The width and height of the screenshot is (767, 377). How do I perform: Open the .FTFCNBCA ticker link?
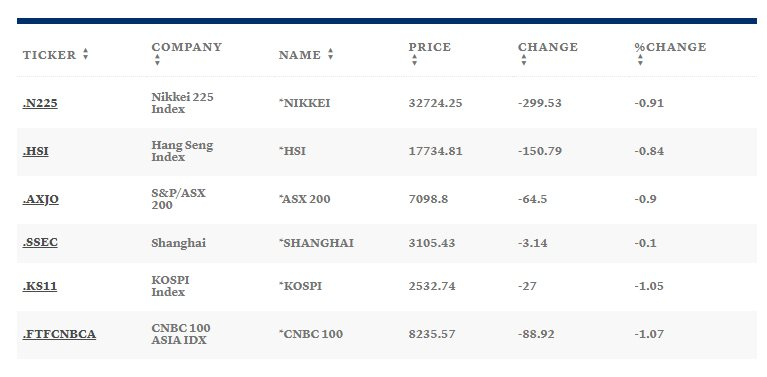tap(59, 334)
